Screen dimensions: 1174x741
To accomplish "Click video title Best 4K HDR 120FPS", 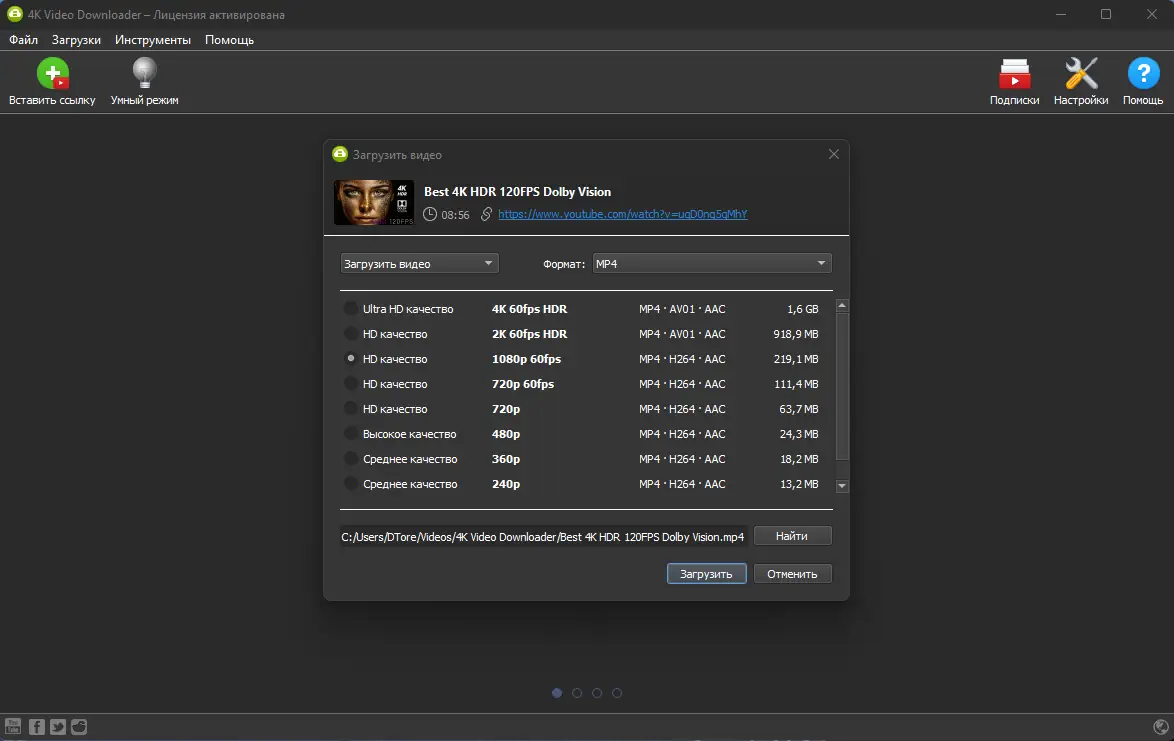I will (x=517, y=192).
